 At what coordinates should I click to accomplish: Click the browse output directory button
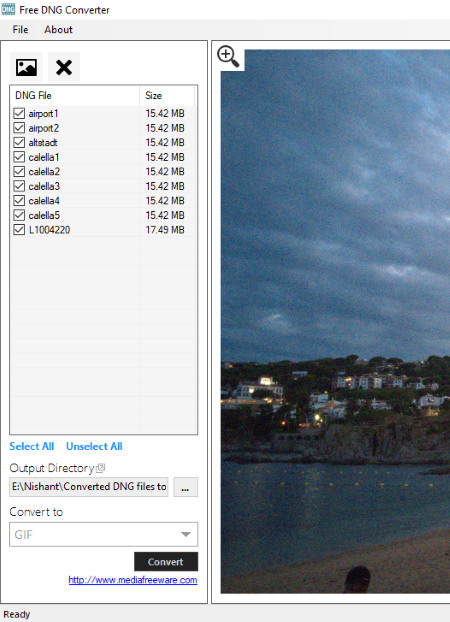(x=185, y=487)
